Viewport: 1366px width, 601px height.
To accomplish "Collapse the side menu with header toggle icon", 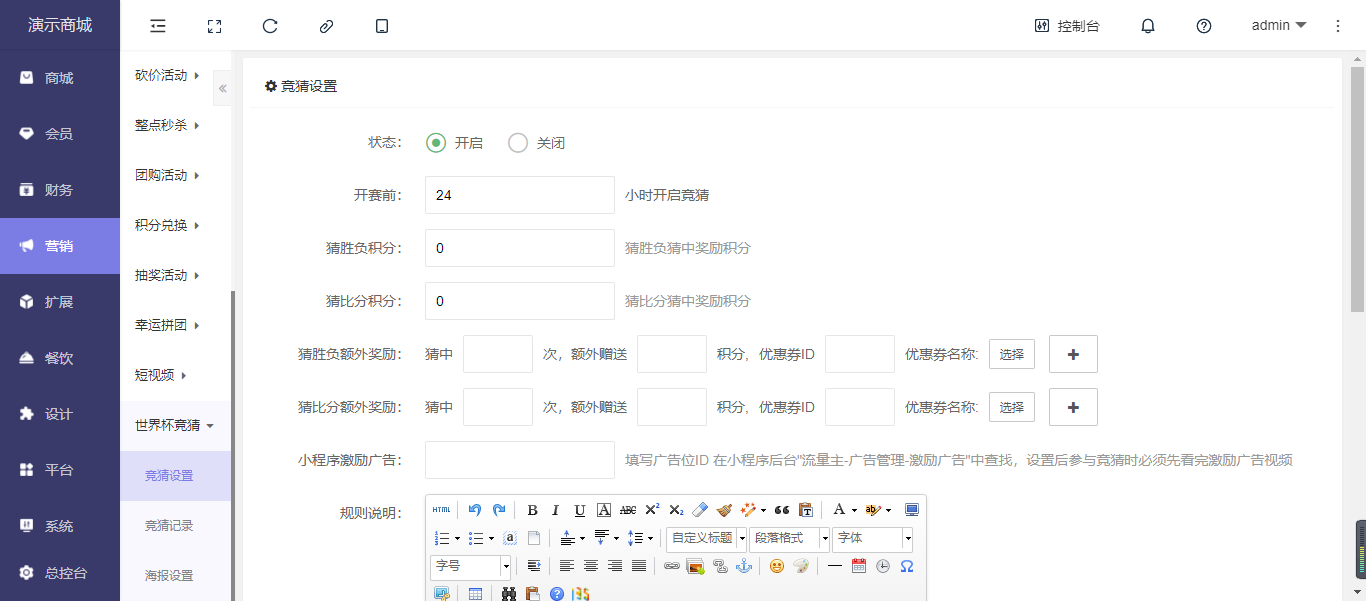I will [158, 26].
